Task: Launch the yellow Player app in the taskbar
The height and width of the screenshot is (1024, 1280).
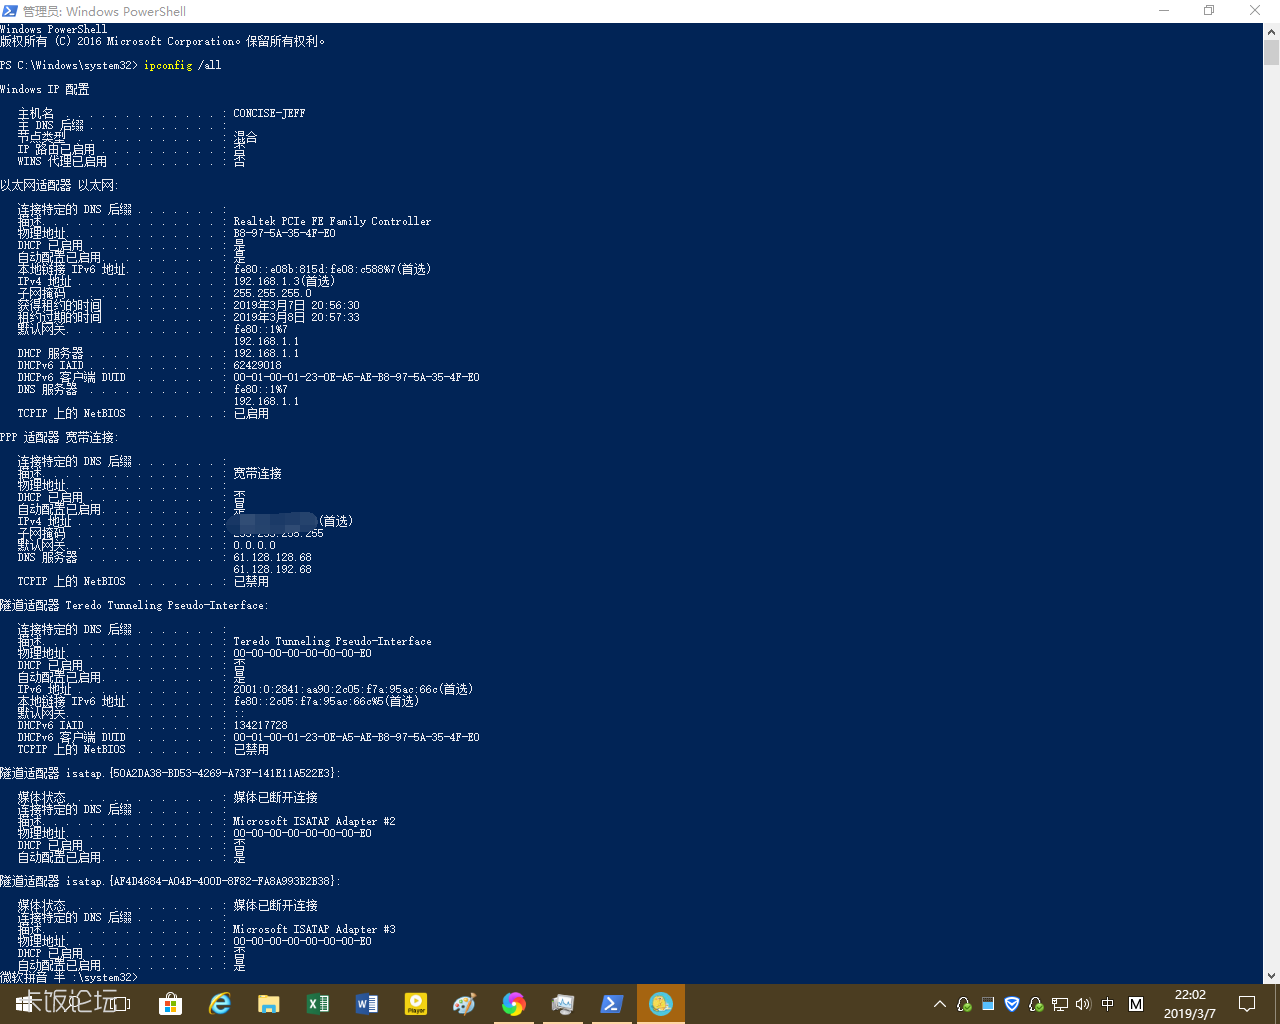Action: coord(416,1004)
